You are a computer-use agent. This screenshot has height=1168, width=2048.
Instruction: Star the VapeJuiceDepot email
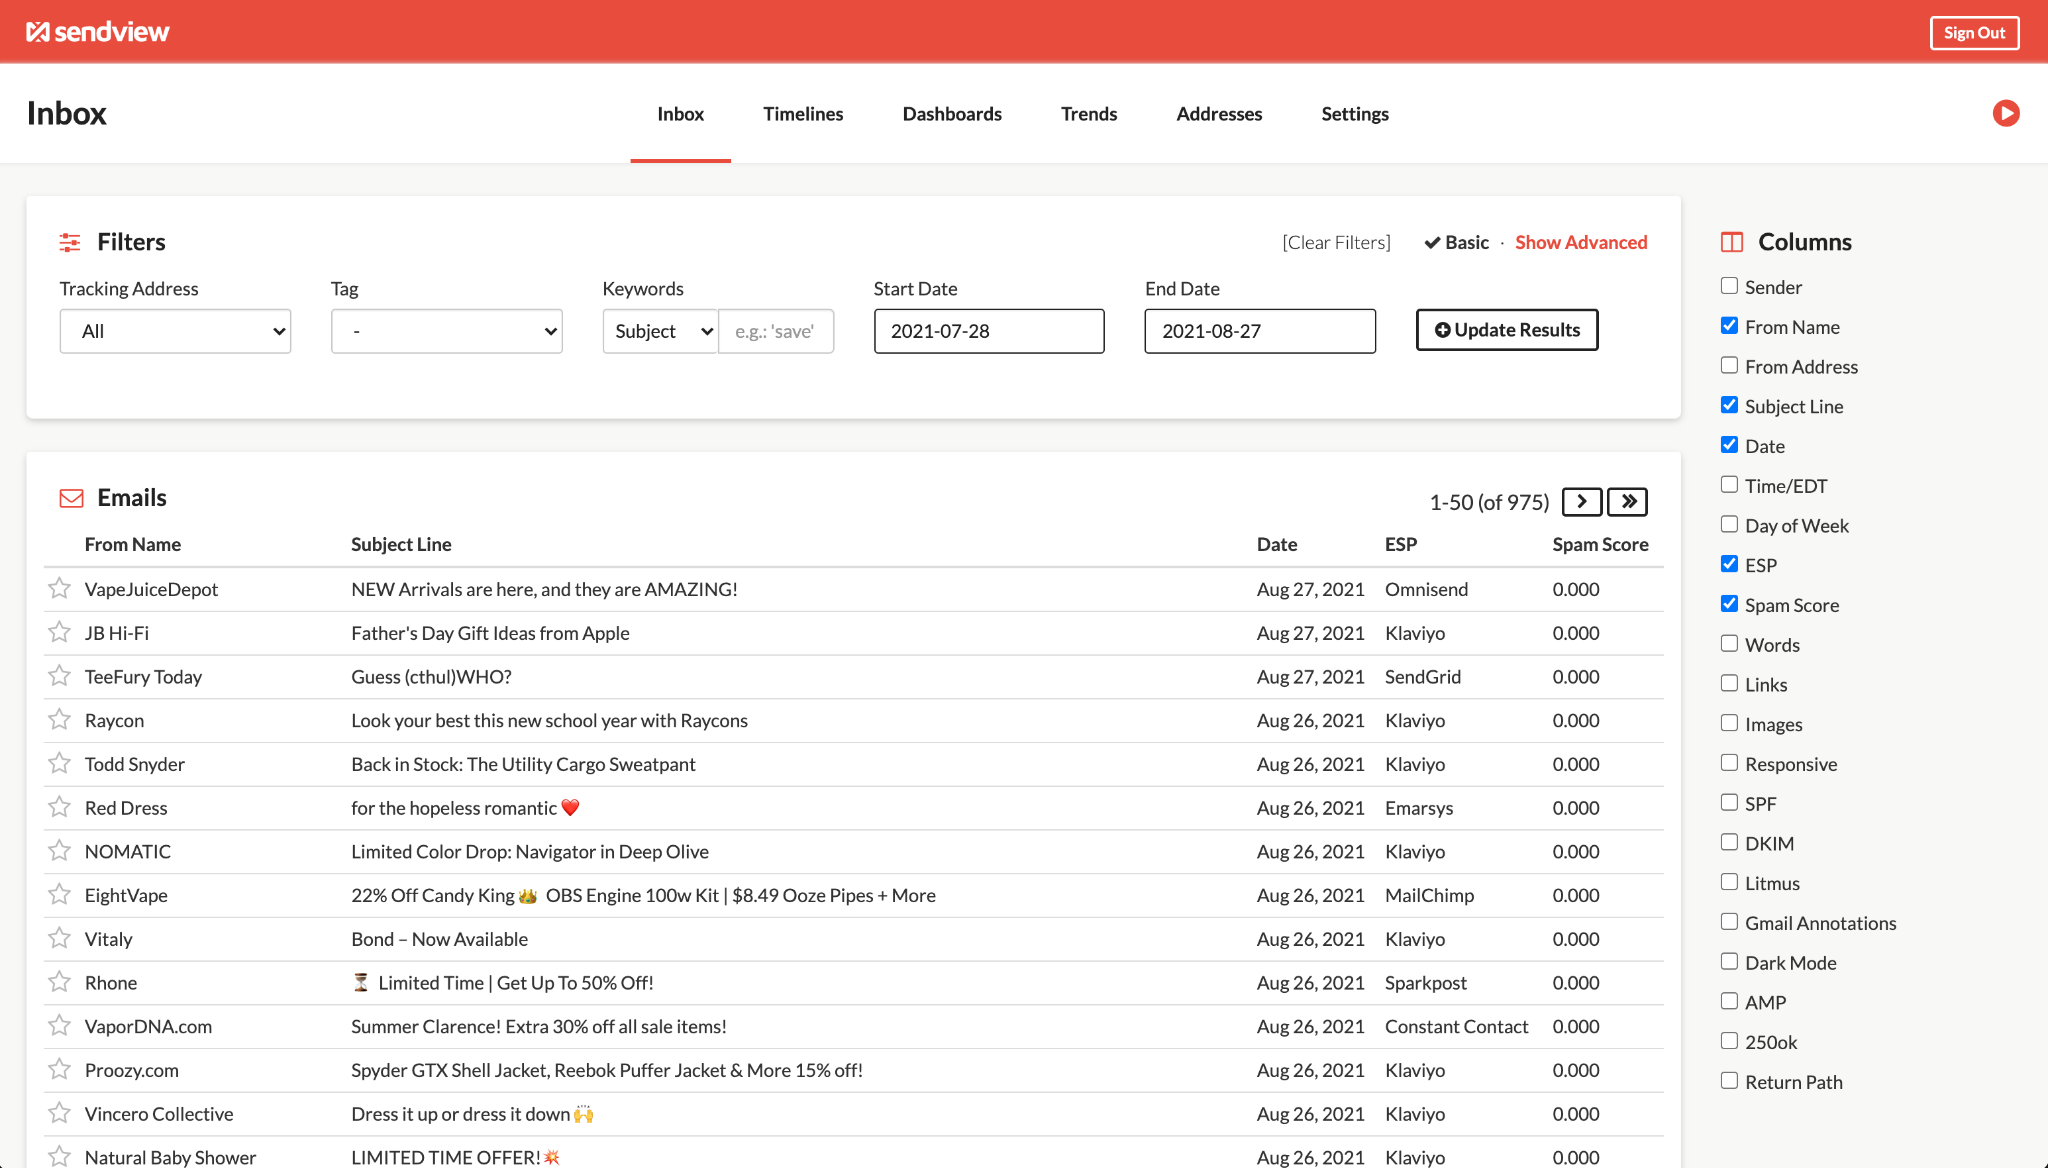point(60,588)
